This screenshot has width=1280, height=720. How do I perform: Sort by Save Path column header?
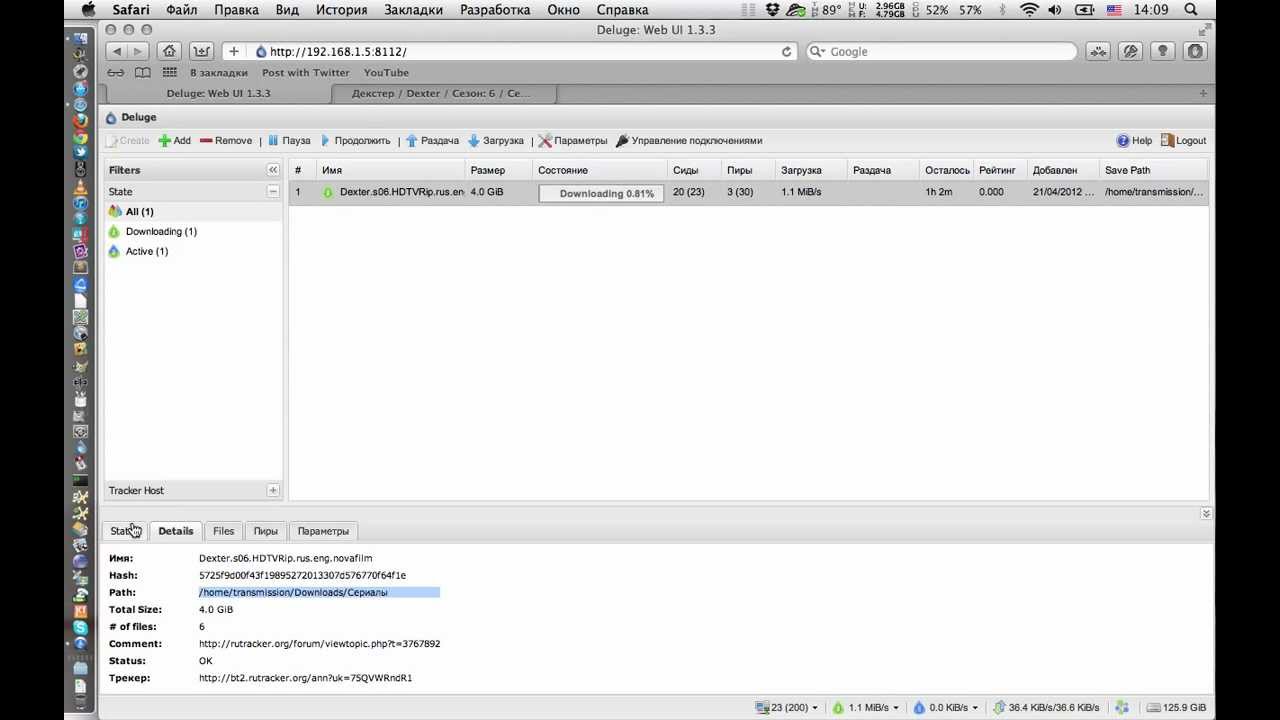pos(1154,170)
